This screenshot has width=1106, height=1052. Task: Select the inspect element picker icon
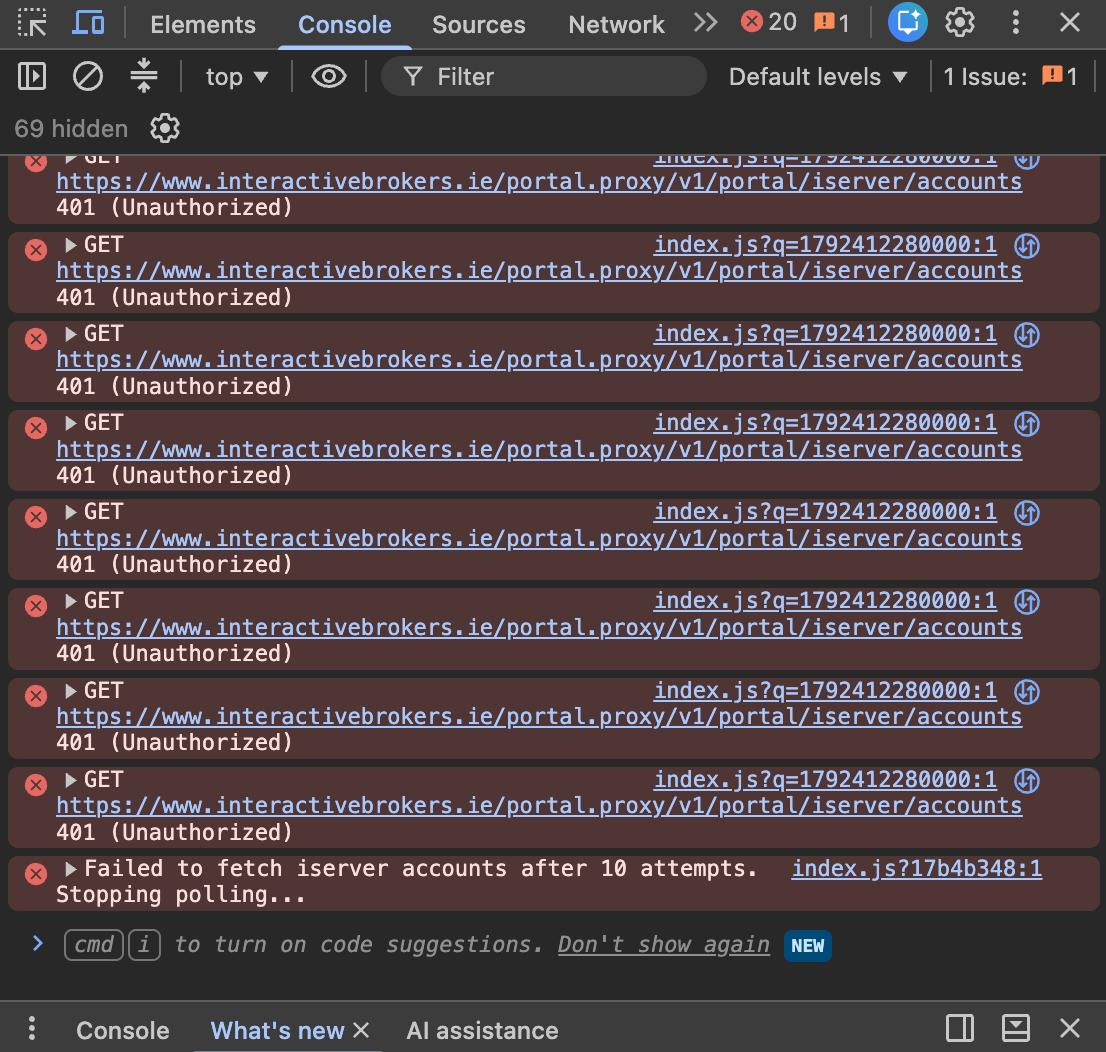[32, 23]
